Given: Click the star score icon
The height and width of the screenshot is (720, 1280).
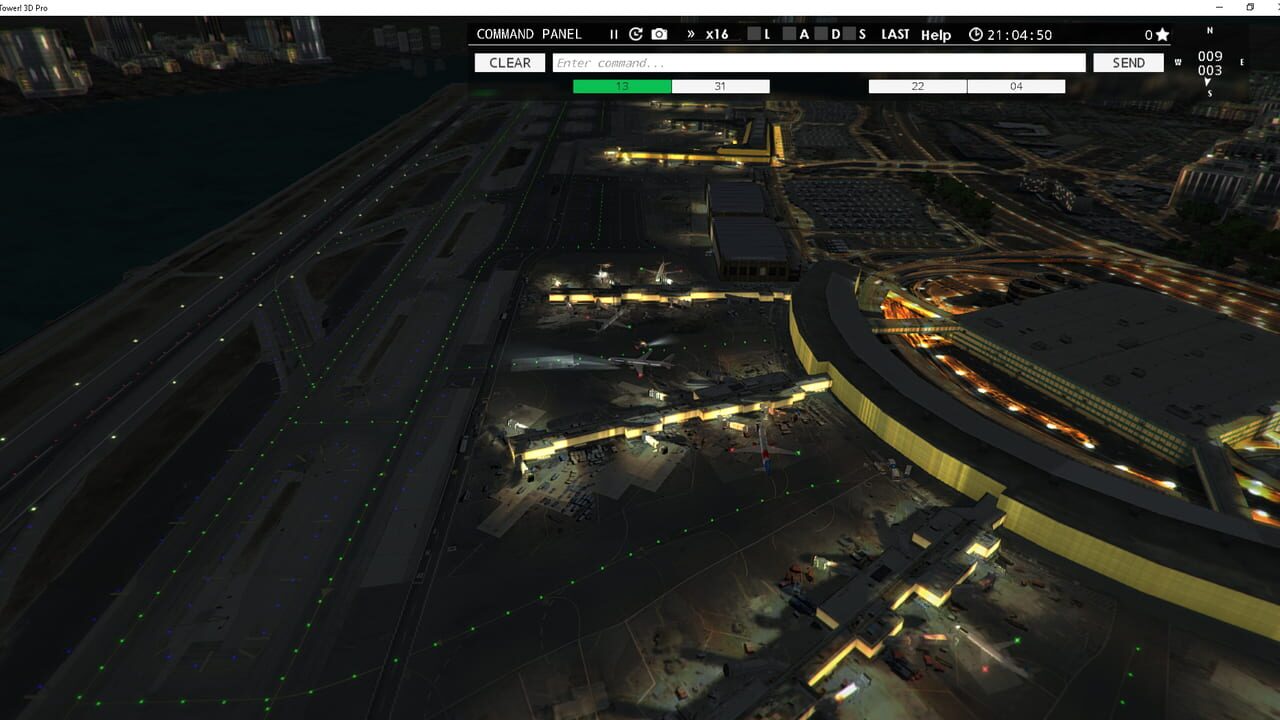Looking at the screenshot, I should [x=1162, y=35].
